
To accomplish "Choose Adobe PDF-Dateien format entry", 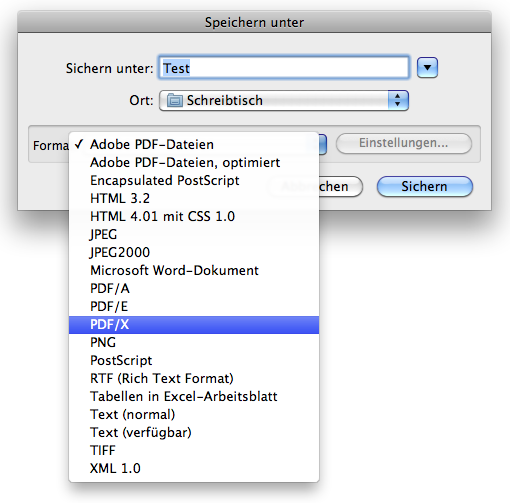I will point(194,145).
